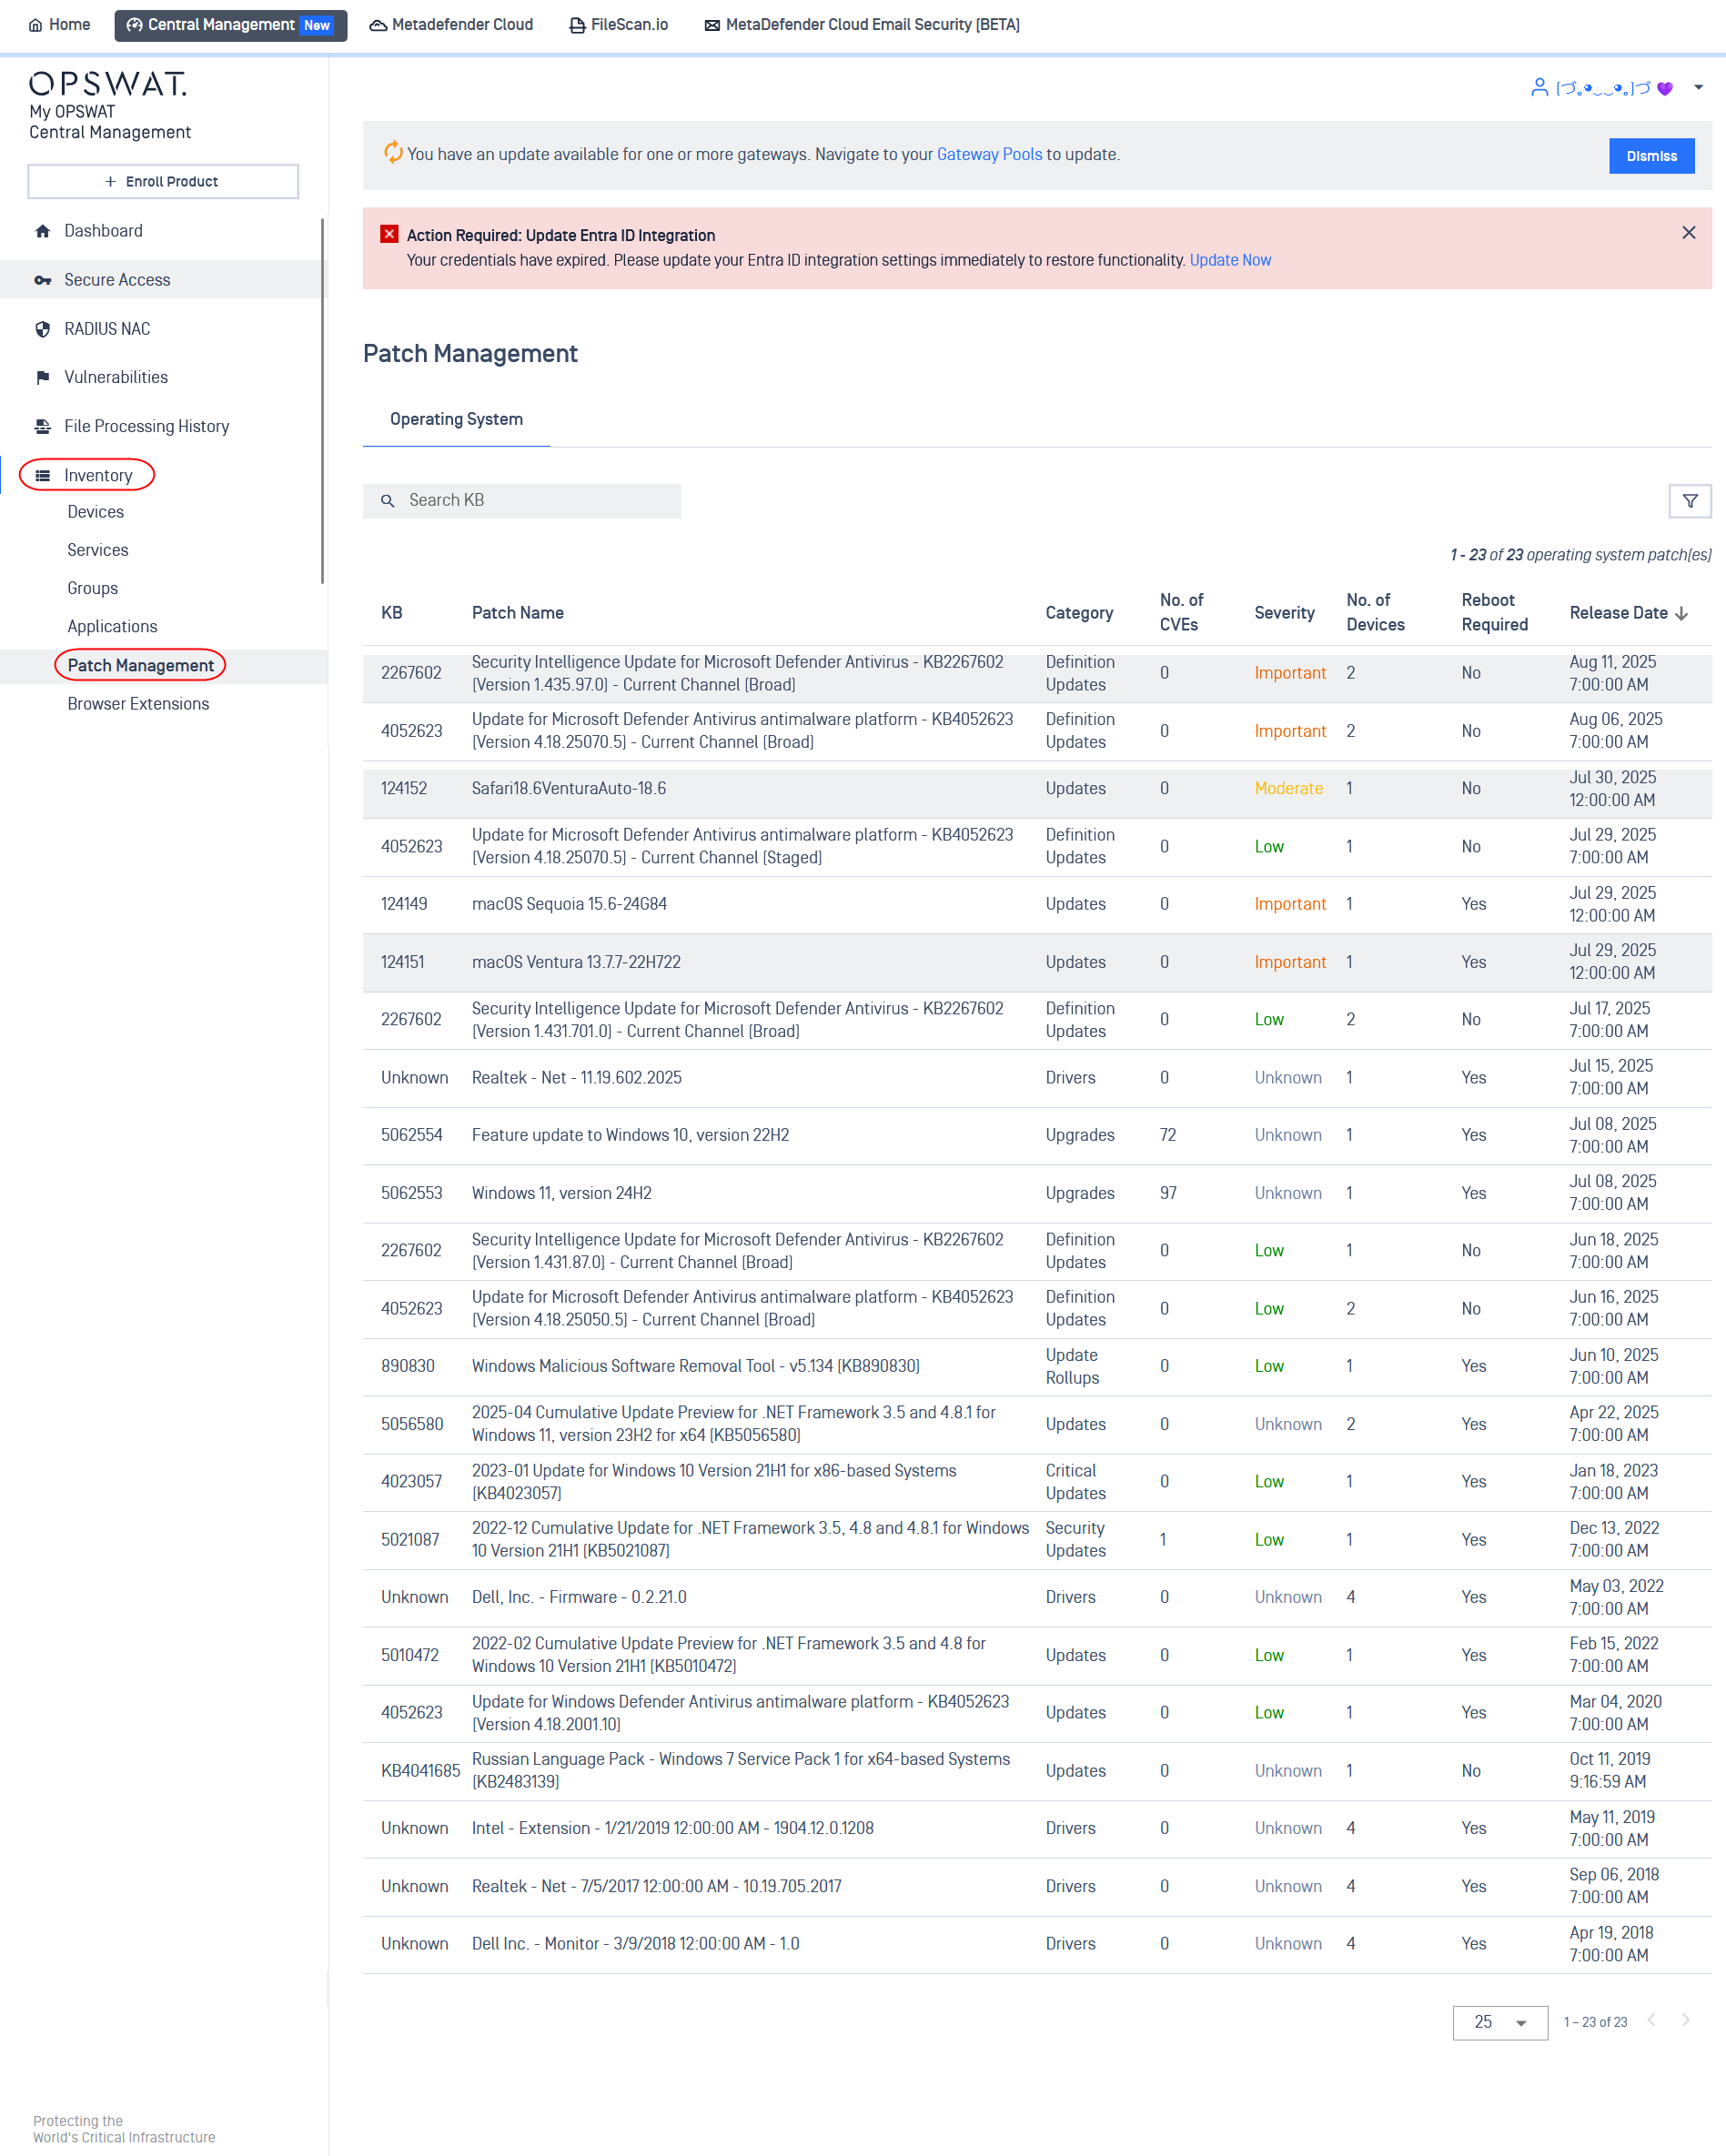Open File Processing History
Image resolution: width=1726 pixels, height=2156 pixels.
(147, 426)
